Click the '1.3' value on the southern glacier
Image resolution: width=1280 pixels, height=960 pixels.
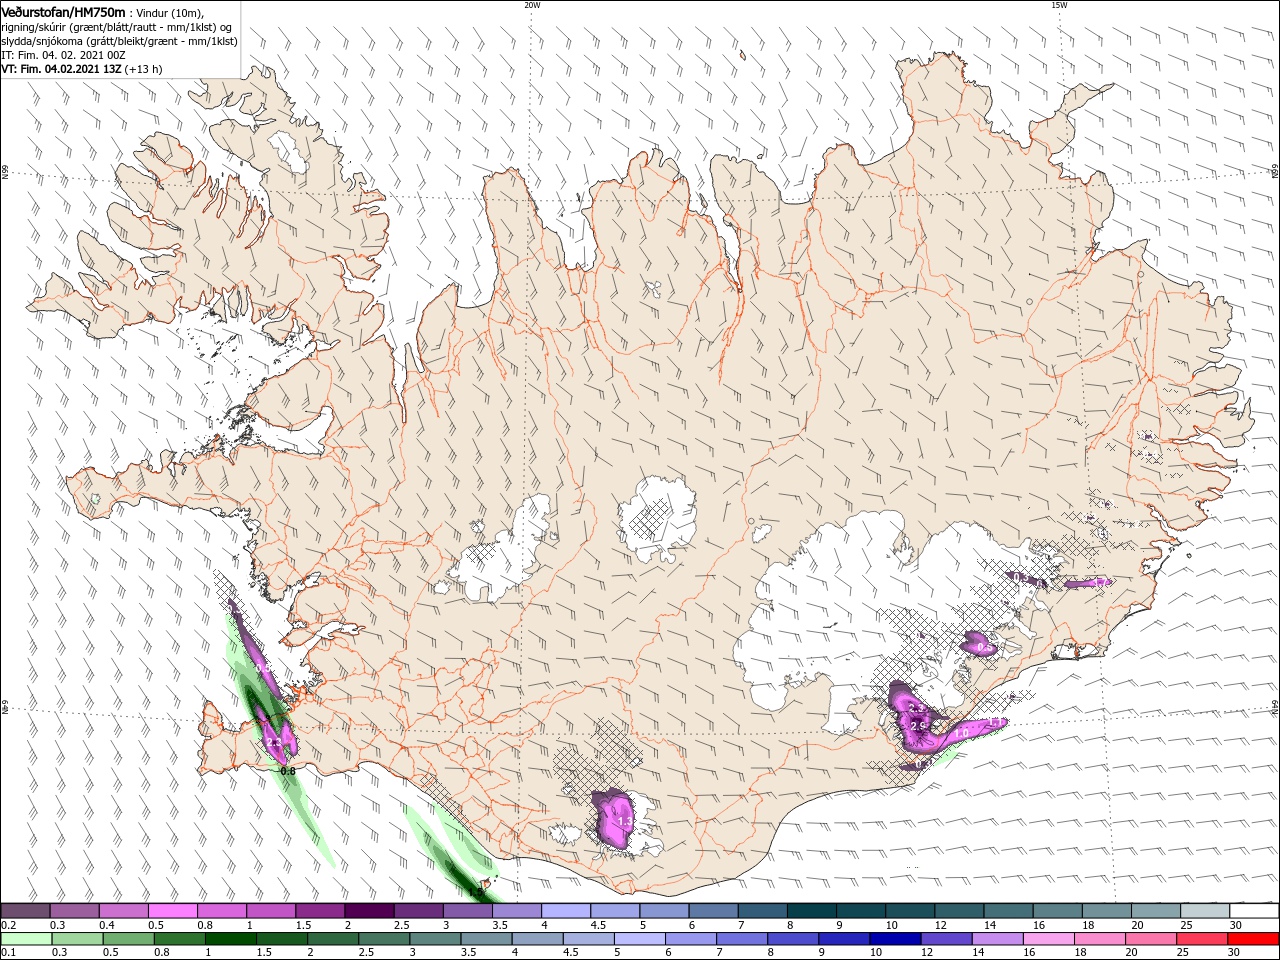625,821
